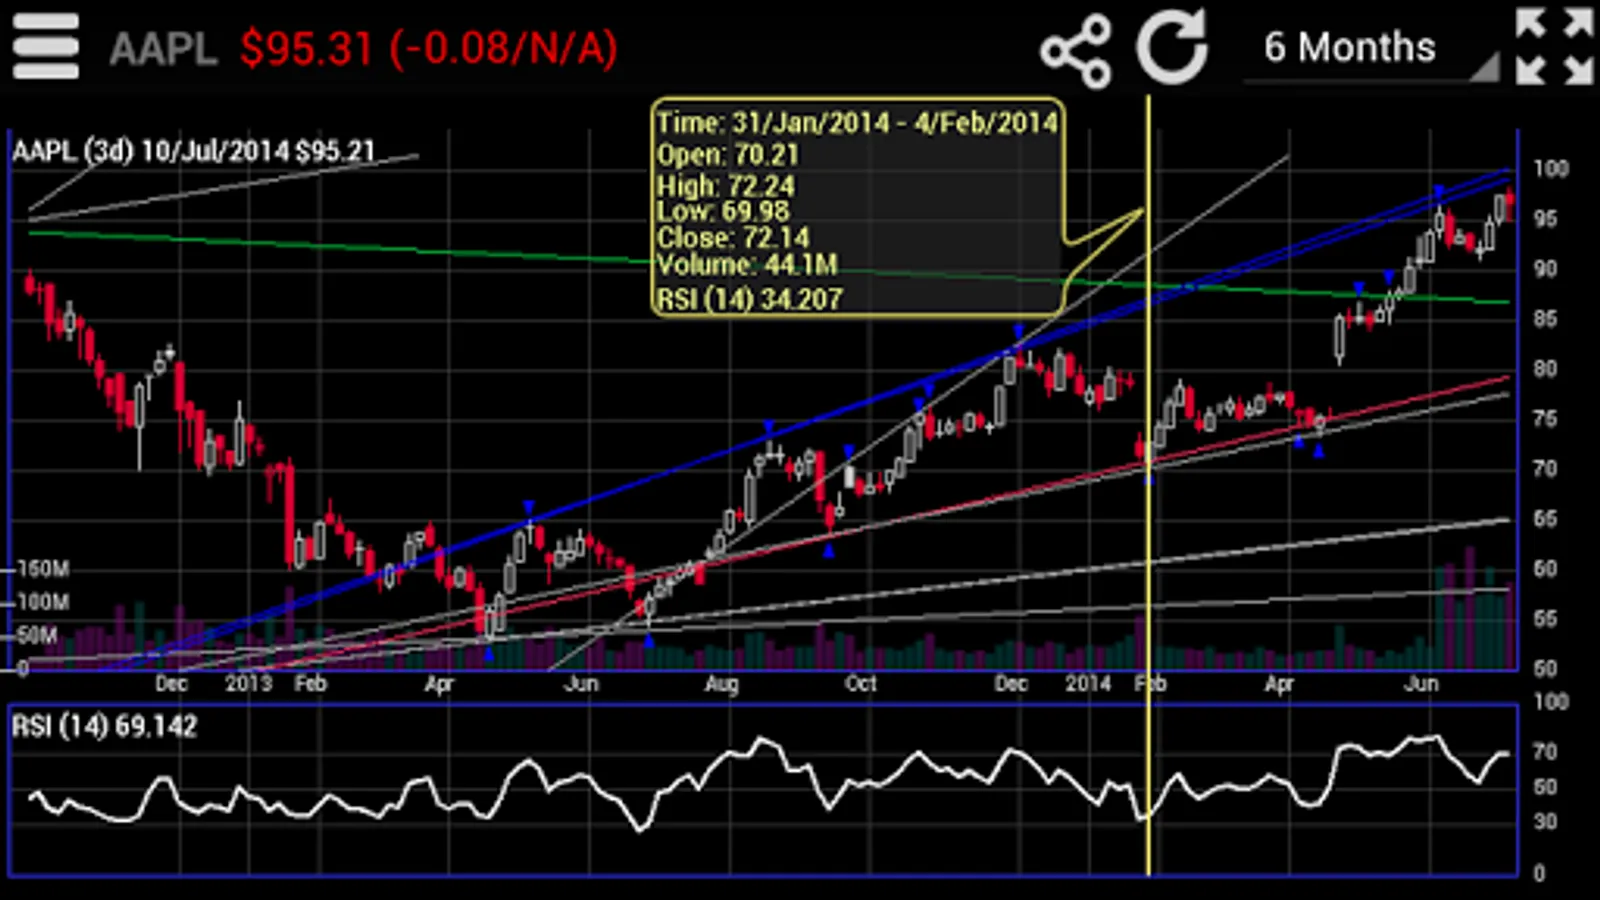Select the AAPL ticker symbol in header
This screenshot has height=900, width=1600.
coord(163,49)
